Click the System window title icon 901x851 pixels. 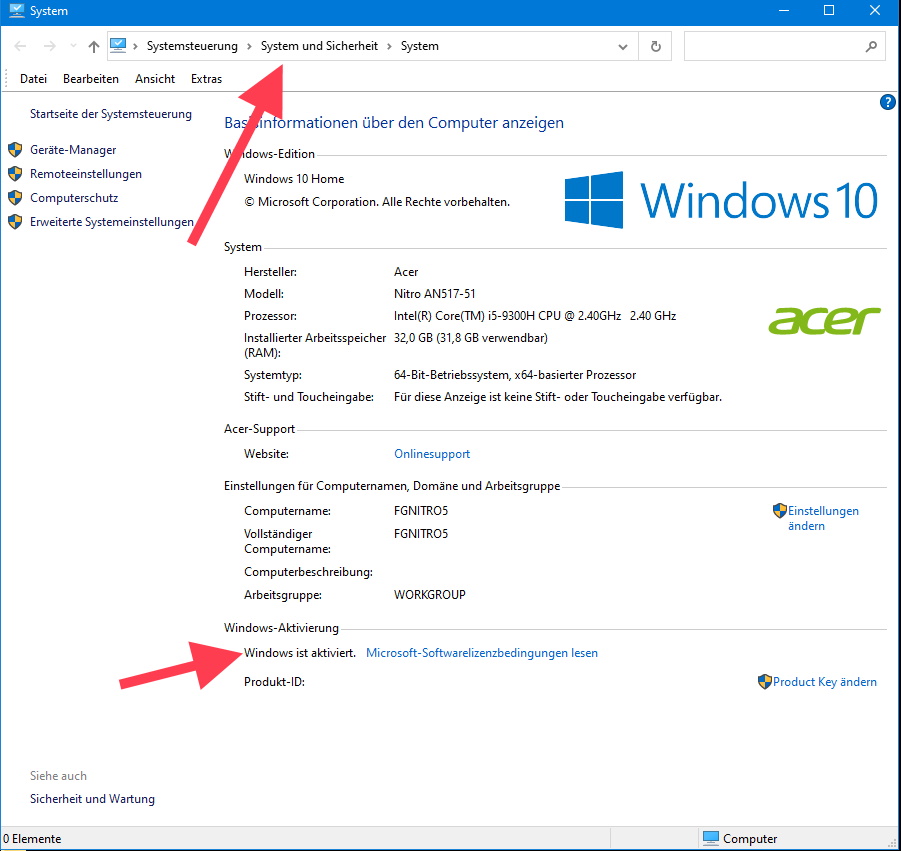click(x=17, y=10)
